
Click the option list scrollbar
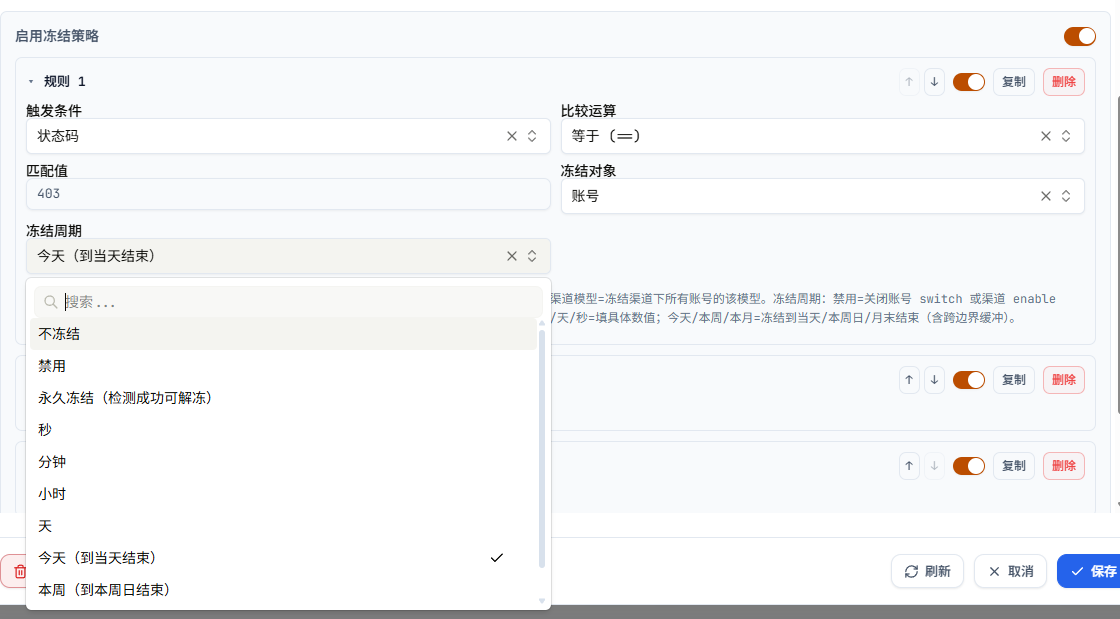click(x=541, y=448)
